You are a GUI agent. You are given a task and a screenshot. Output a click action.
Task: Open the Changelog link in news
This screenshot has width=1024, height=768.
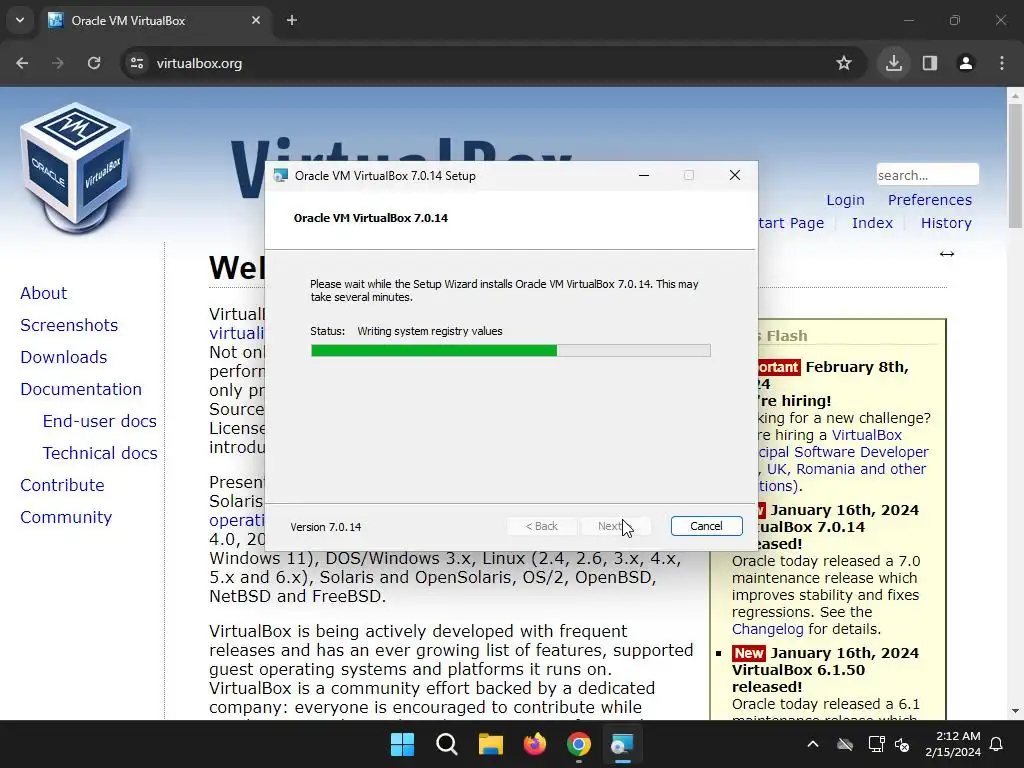(x=767, y=629)
